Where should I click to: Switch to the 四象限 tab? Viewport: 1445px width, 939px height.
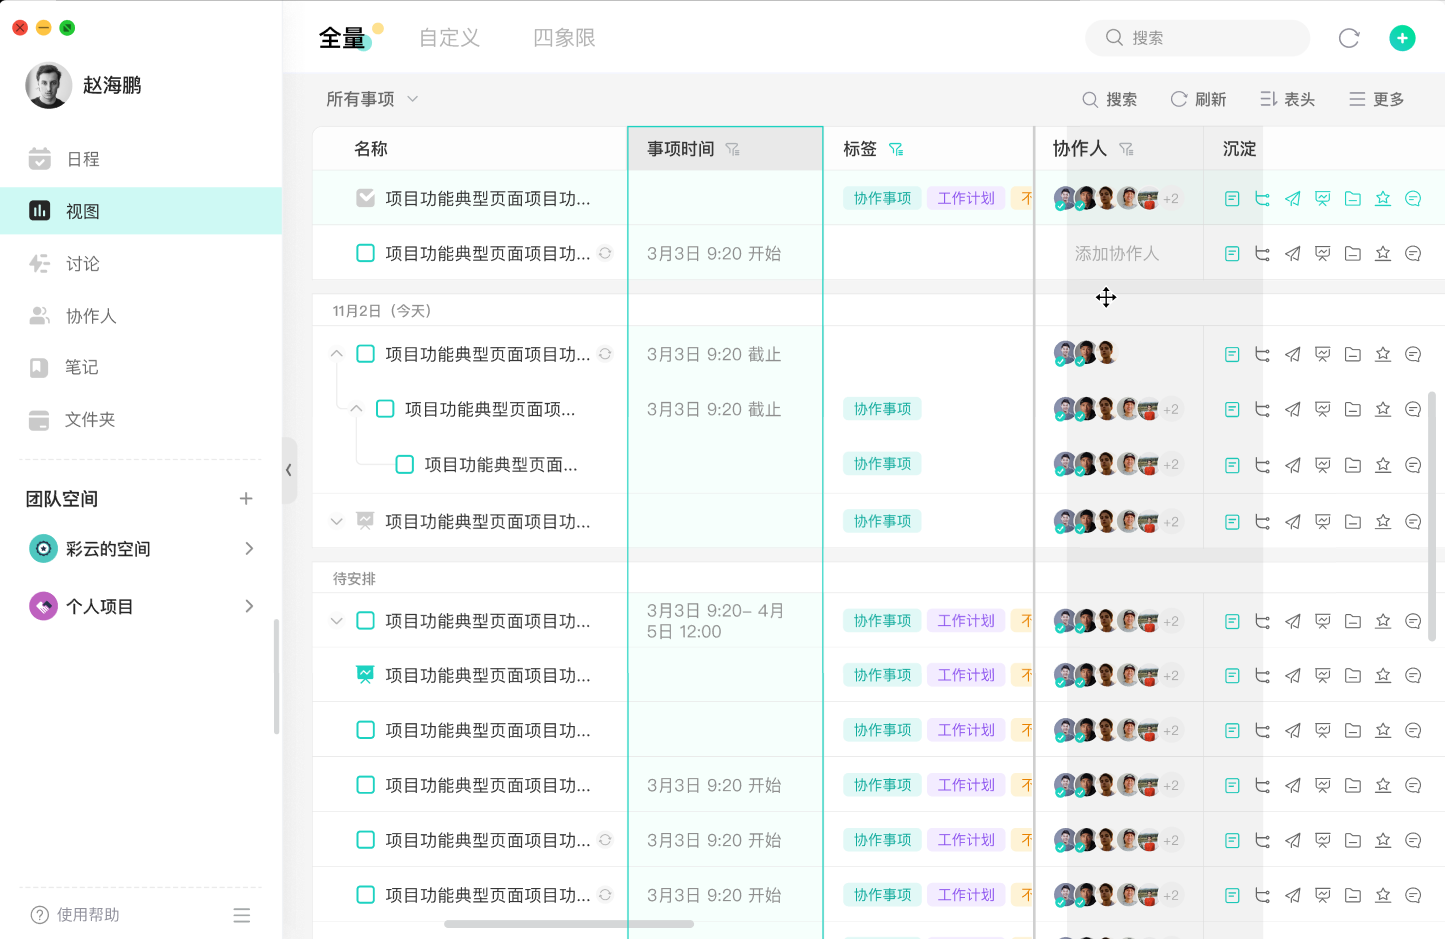[x=563, y=38]
